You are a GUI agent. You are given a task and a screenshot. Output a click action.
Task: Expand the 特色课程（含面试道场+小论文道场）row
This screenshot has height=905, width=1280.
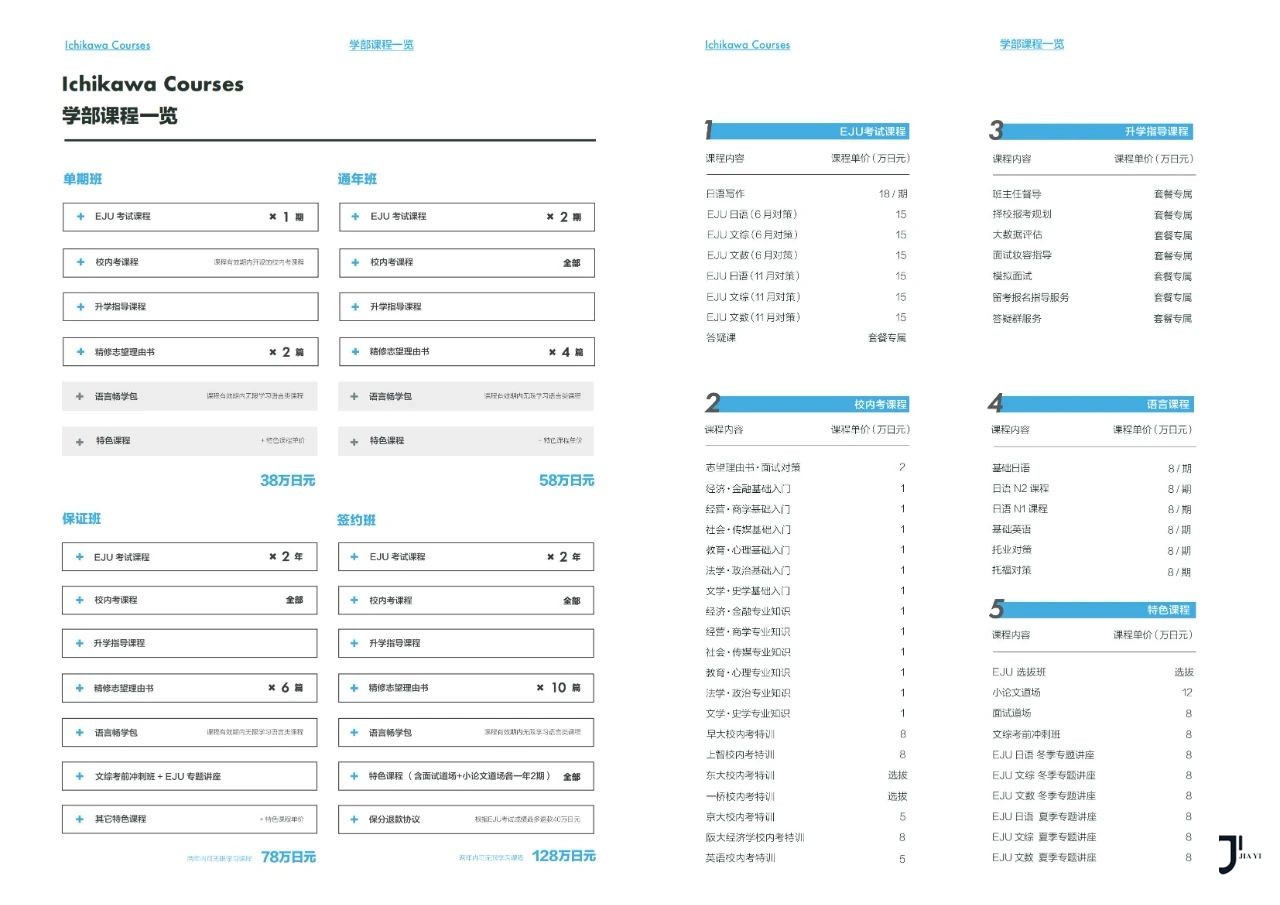point(466,776)
